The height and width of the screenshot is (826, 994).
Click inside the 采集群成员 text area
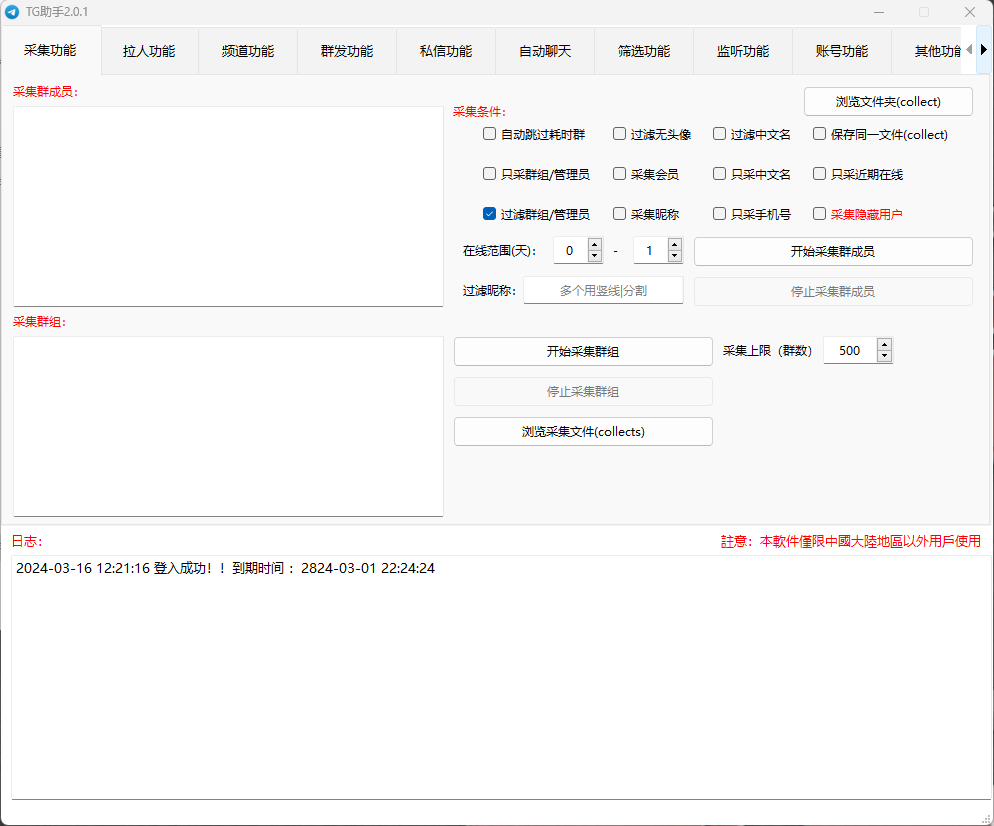(x=228, y=206)
